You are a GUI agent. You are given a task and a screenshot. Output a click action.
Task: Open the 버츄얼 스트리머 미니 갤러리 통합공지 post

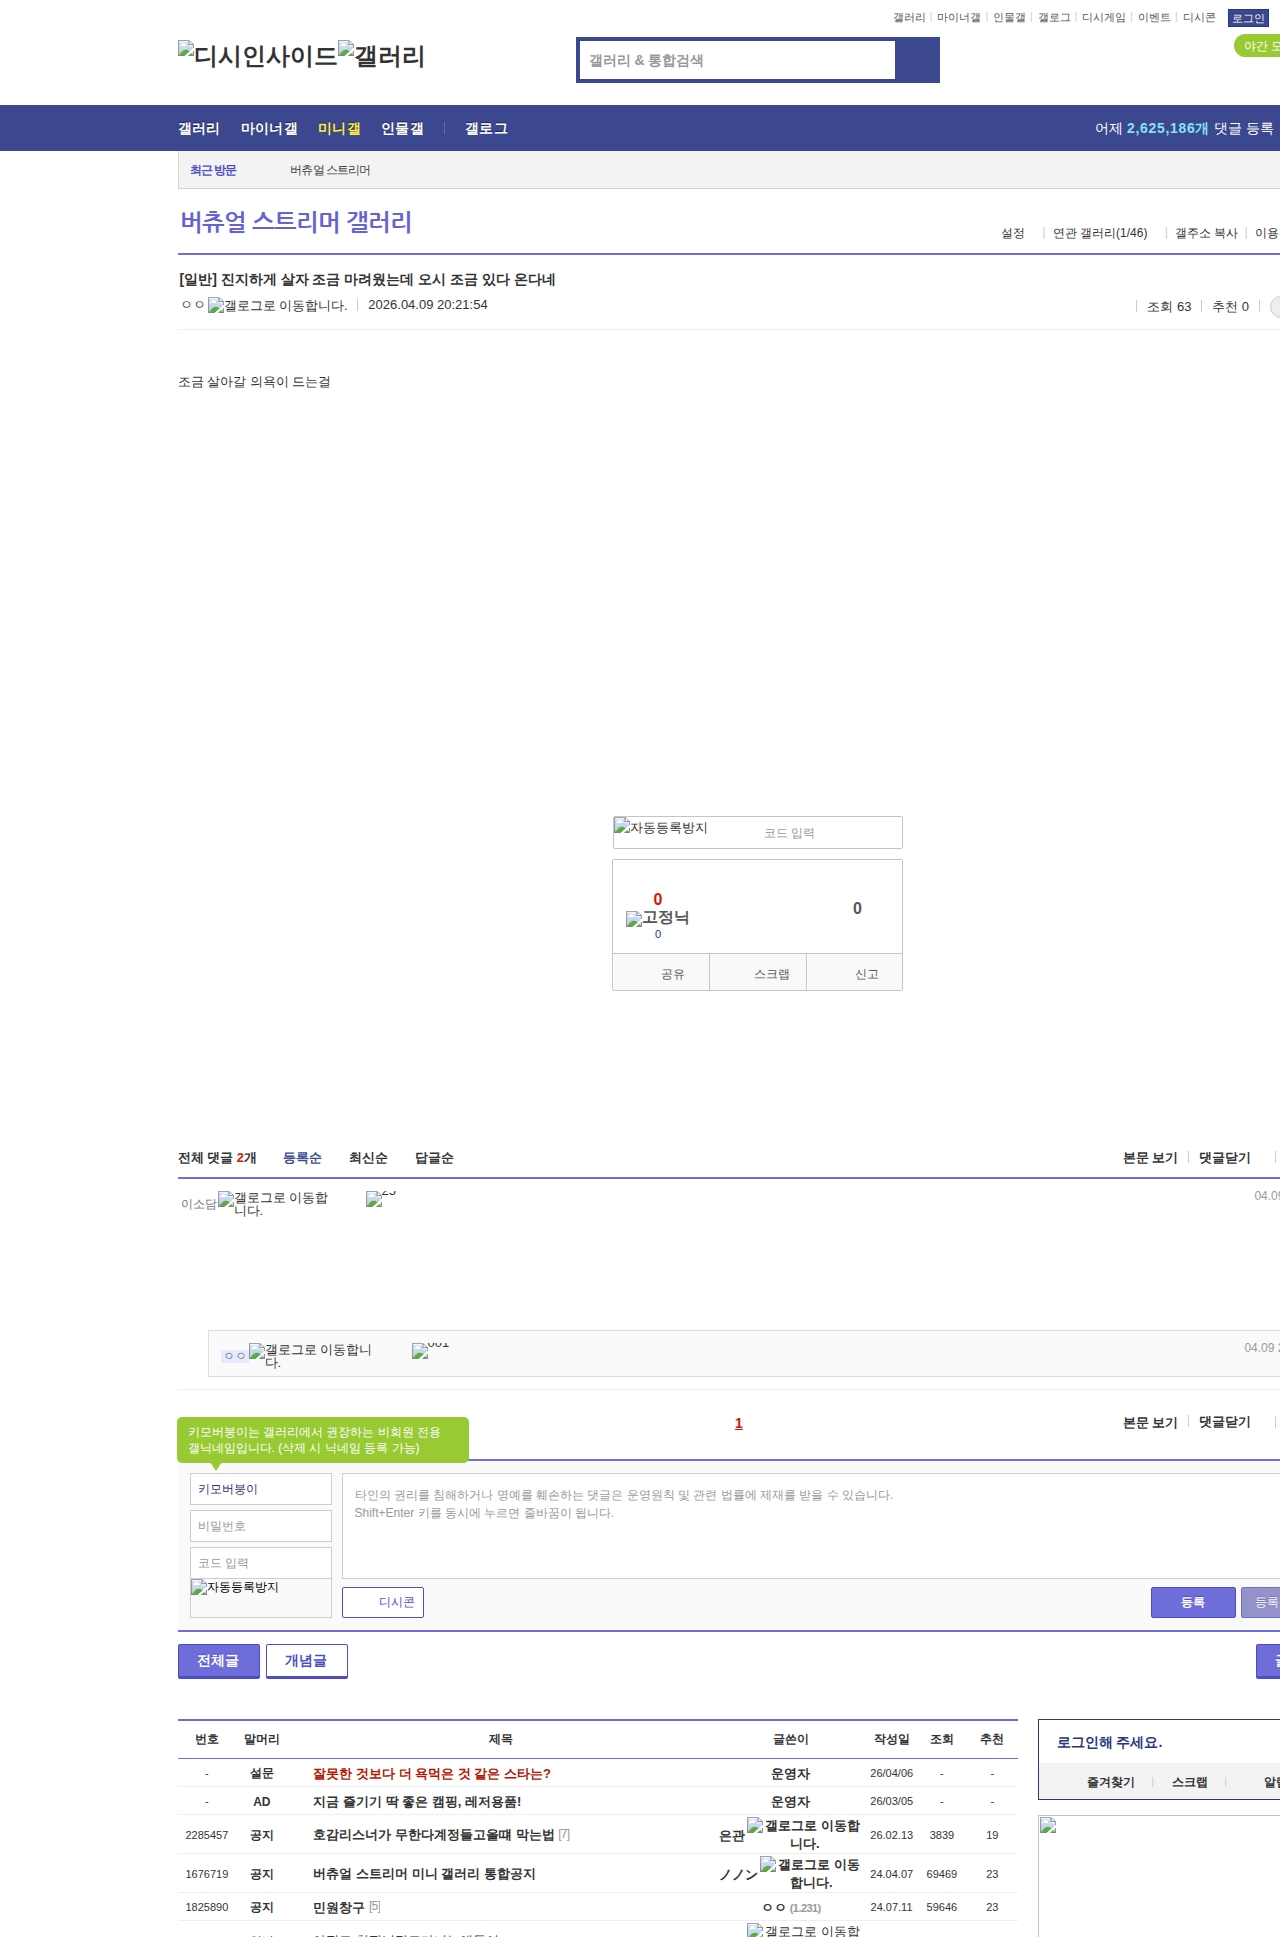click(424, 1874)
